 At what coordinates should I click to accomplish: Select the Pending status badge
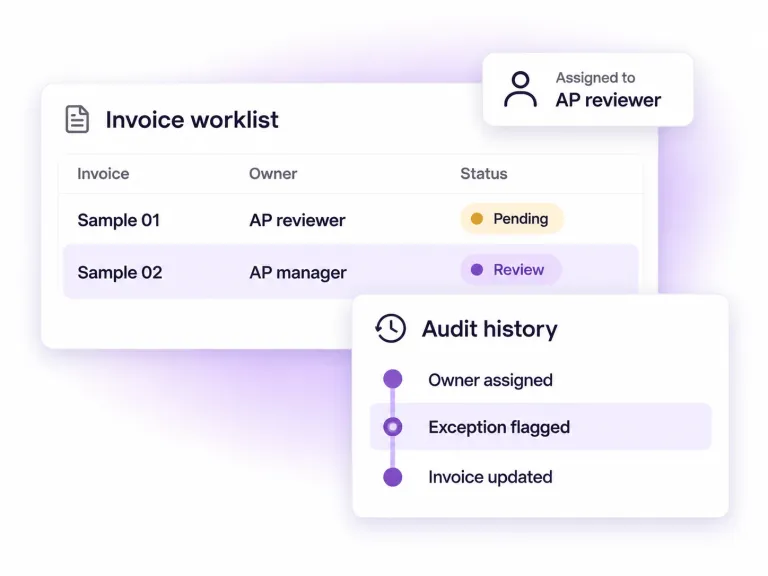(511, 218)
